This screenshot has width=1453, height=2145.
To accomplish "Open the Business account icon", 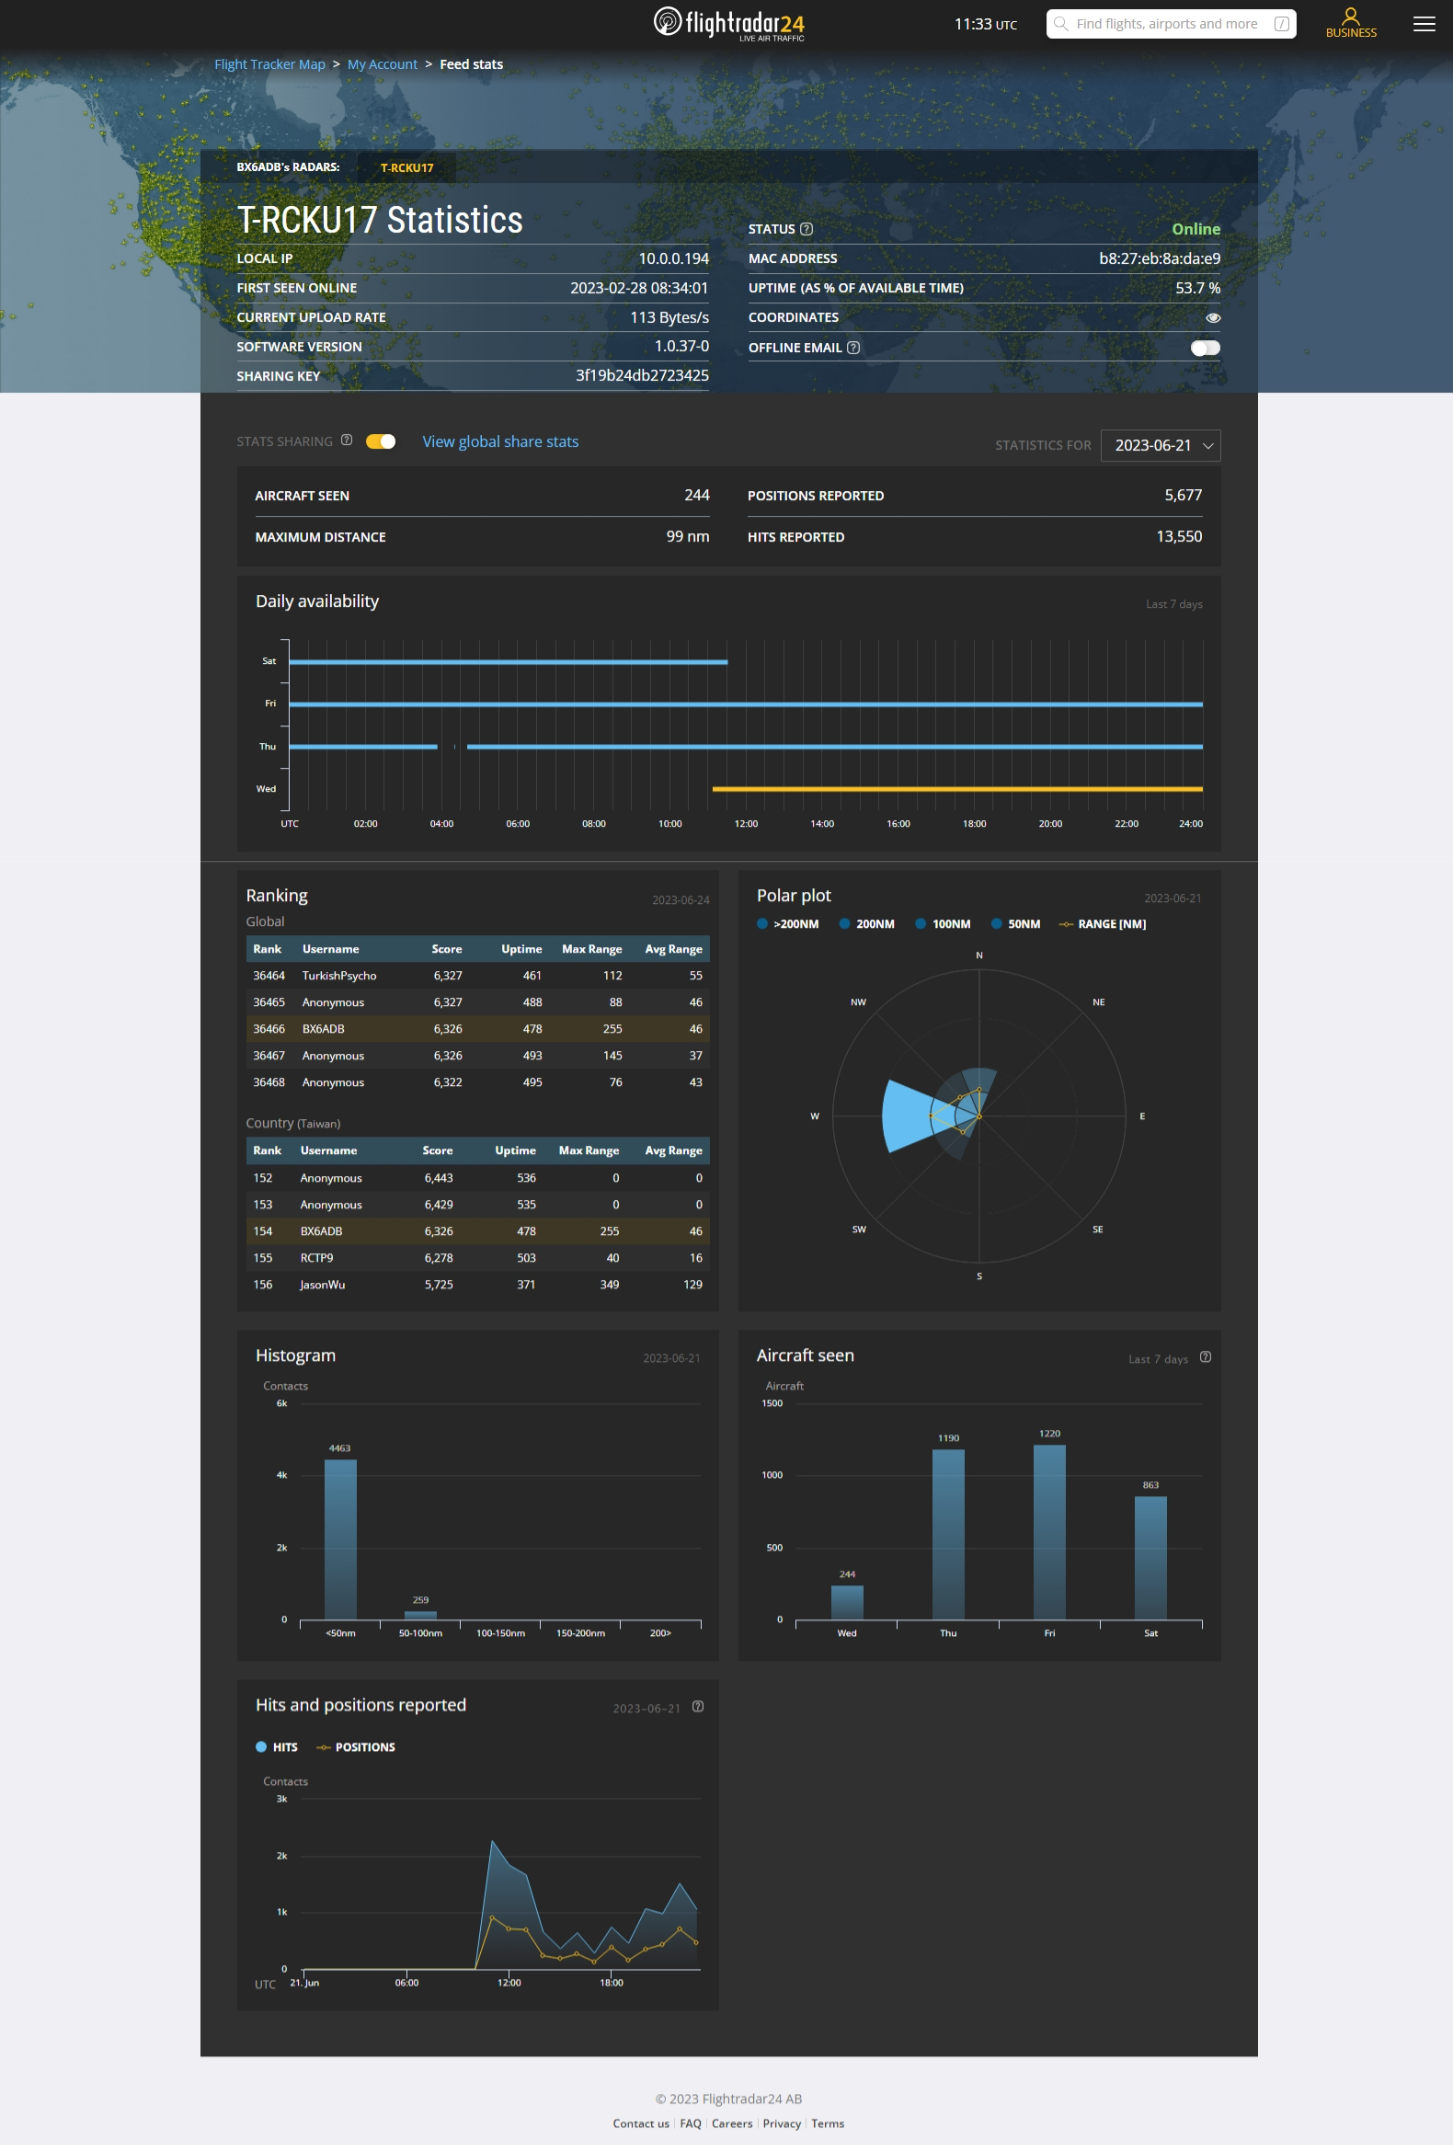I will coord(1351,23).
